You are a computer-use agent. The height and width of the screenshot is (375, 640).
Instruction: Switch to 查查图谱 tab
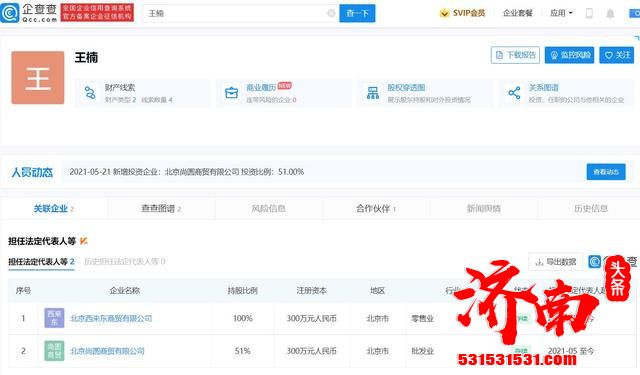click(161, 209)
